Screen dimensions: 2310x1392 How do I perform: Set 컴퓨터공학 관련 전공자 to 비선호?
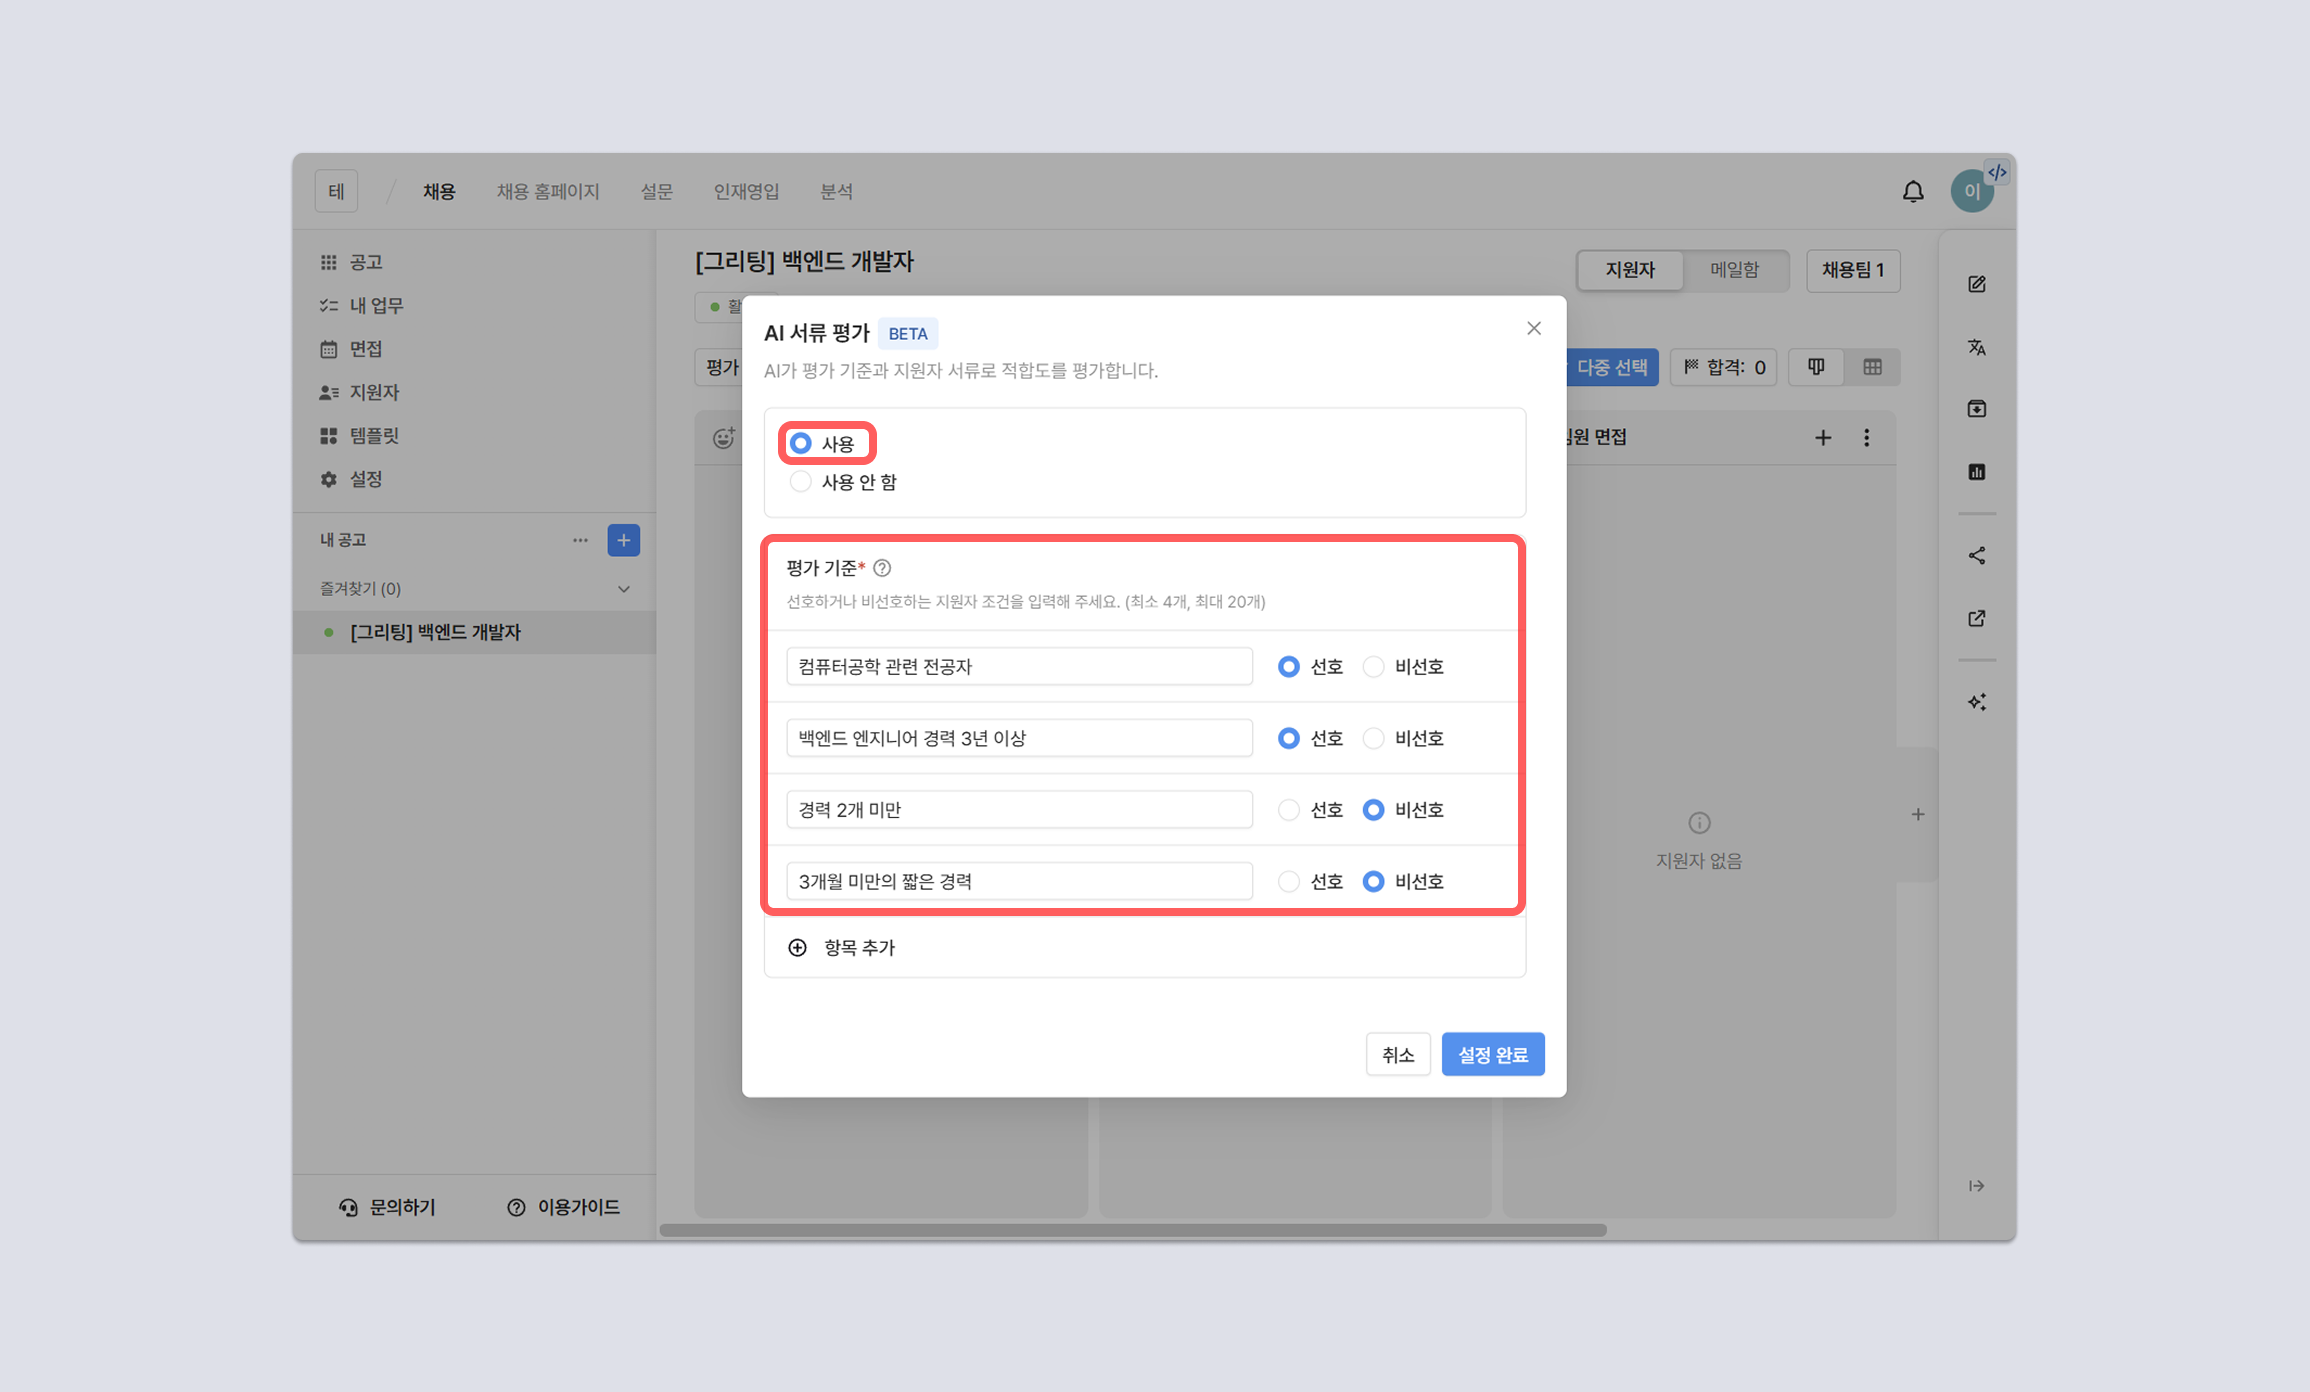click(x=1373, y=666)
